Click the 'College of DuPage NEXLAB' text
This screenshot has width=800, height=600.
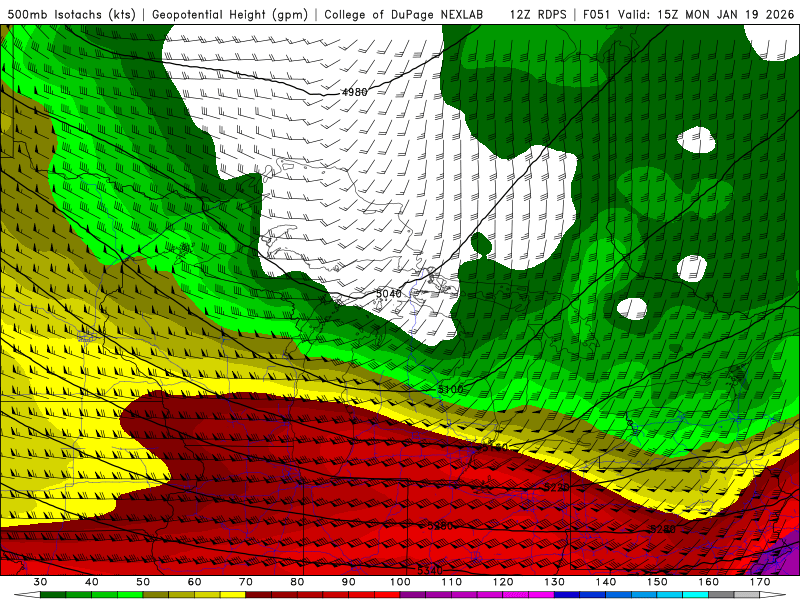[404, 14]
